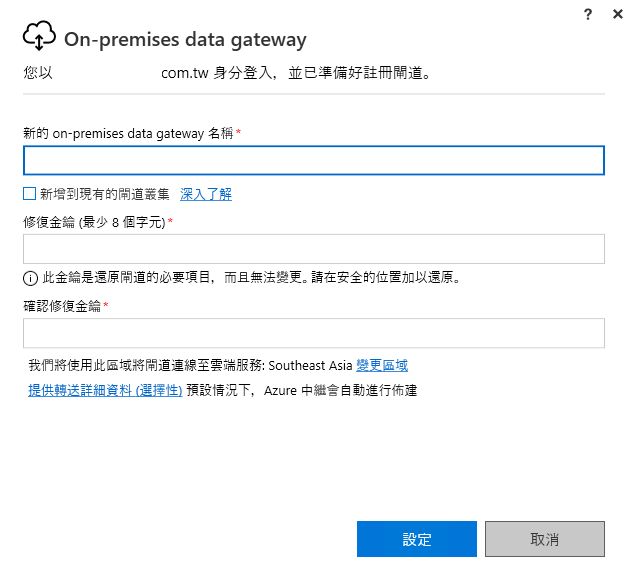Click the cloud gateway logo icon
This screenshot has width=625, height=576.
pyautogui.click(x=38, y=38)
